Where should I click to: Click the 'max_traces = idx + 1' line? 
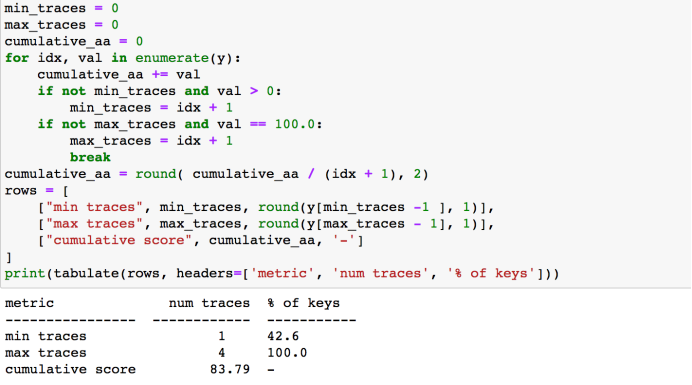[151, 141]
